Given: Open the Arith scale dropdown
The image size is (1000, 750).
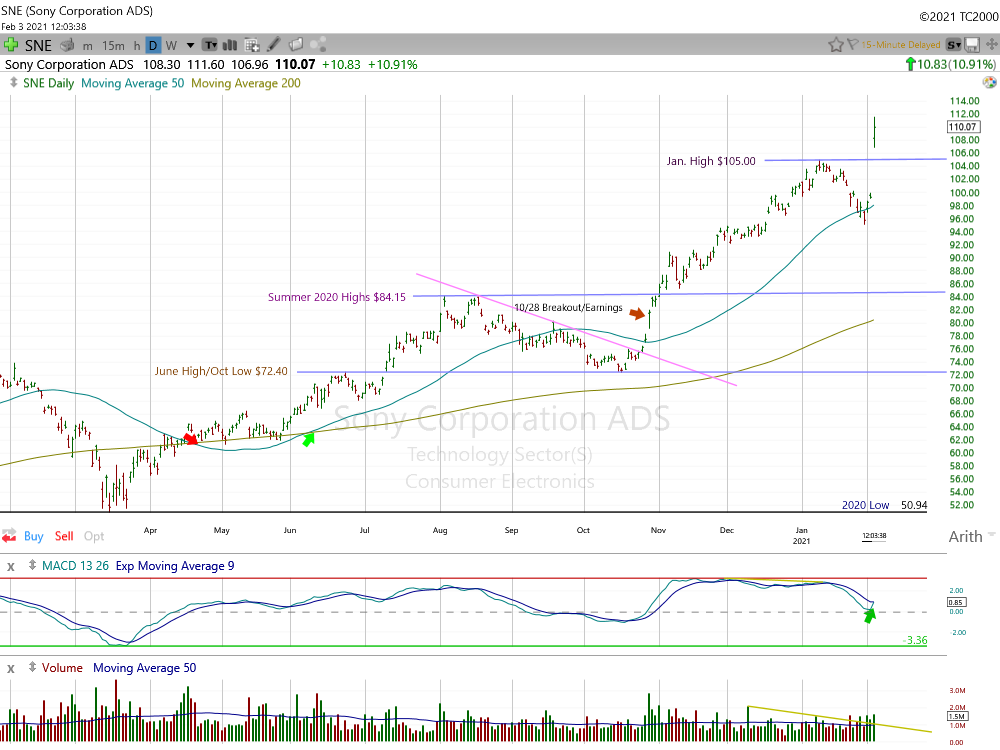Looking at the screenshot, I should pos(972,536).
